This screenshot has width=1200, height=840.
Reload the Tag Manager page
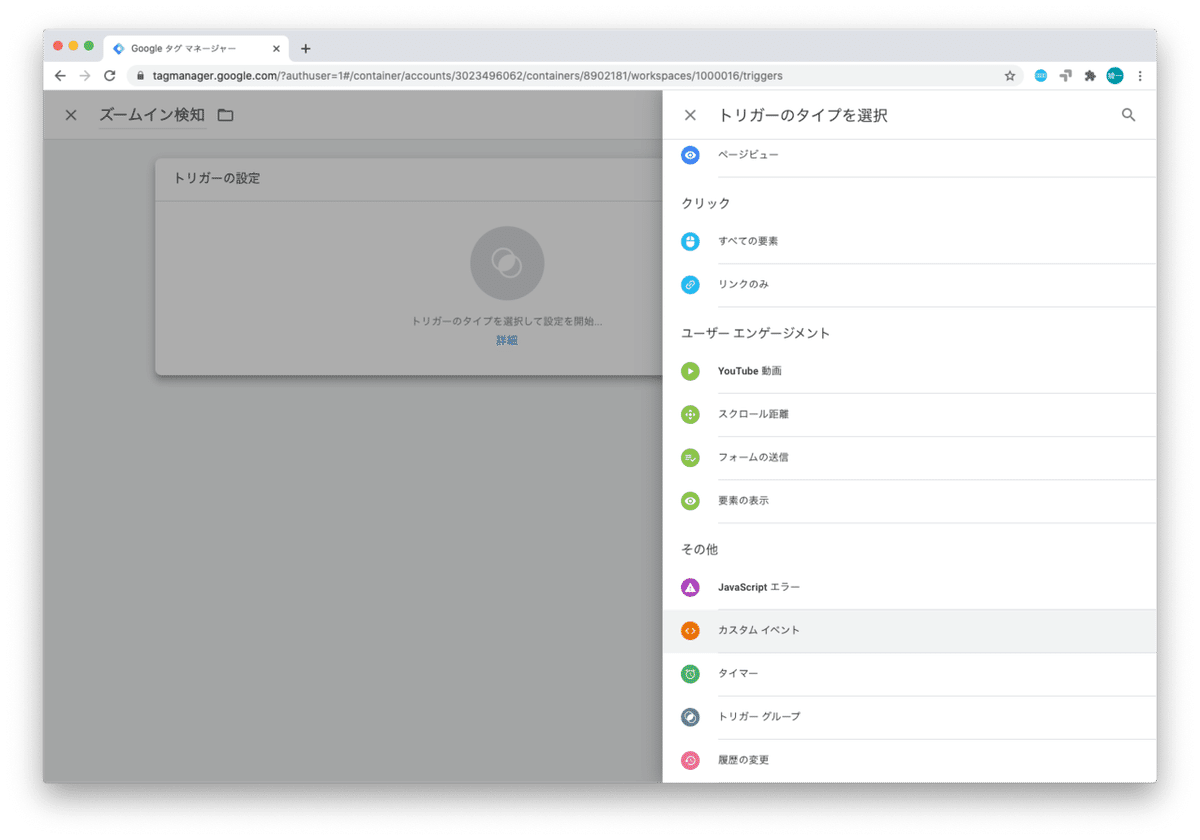[x=110, y=76]
